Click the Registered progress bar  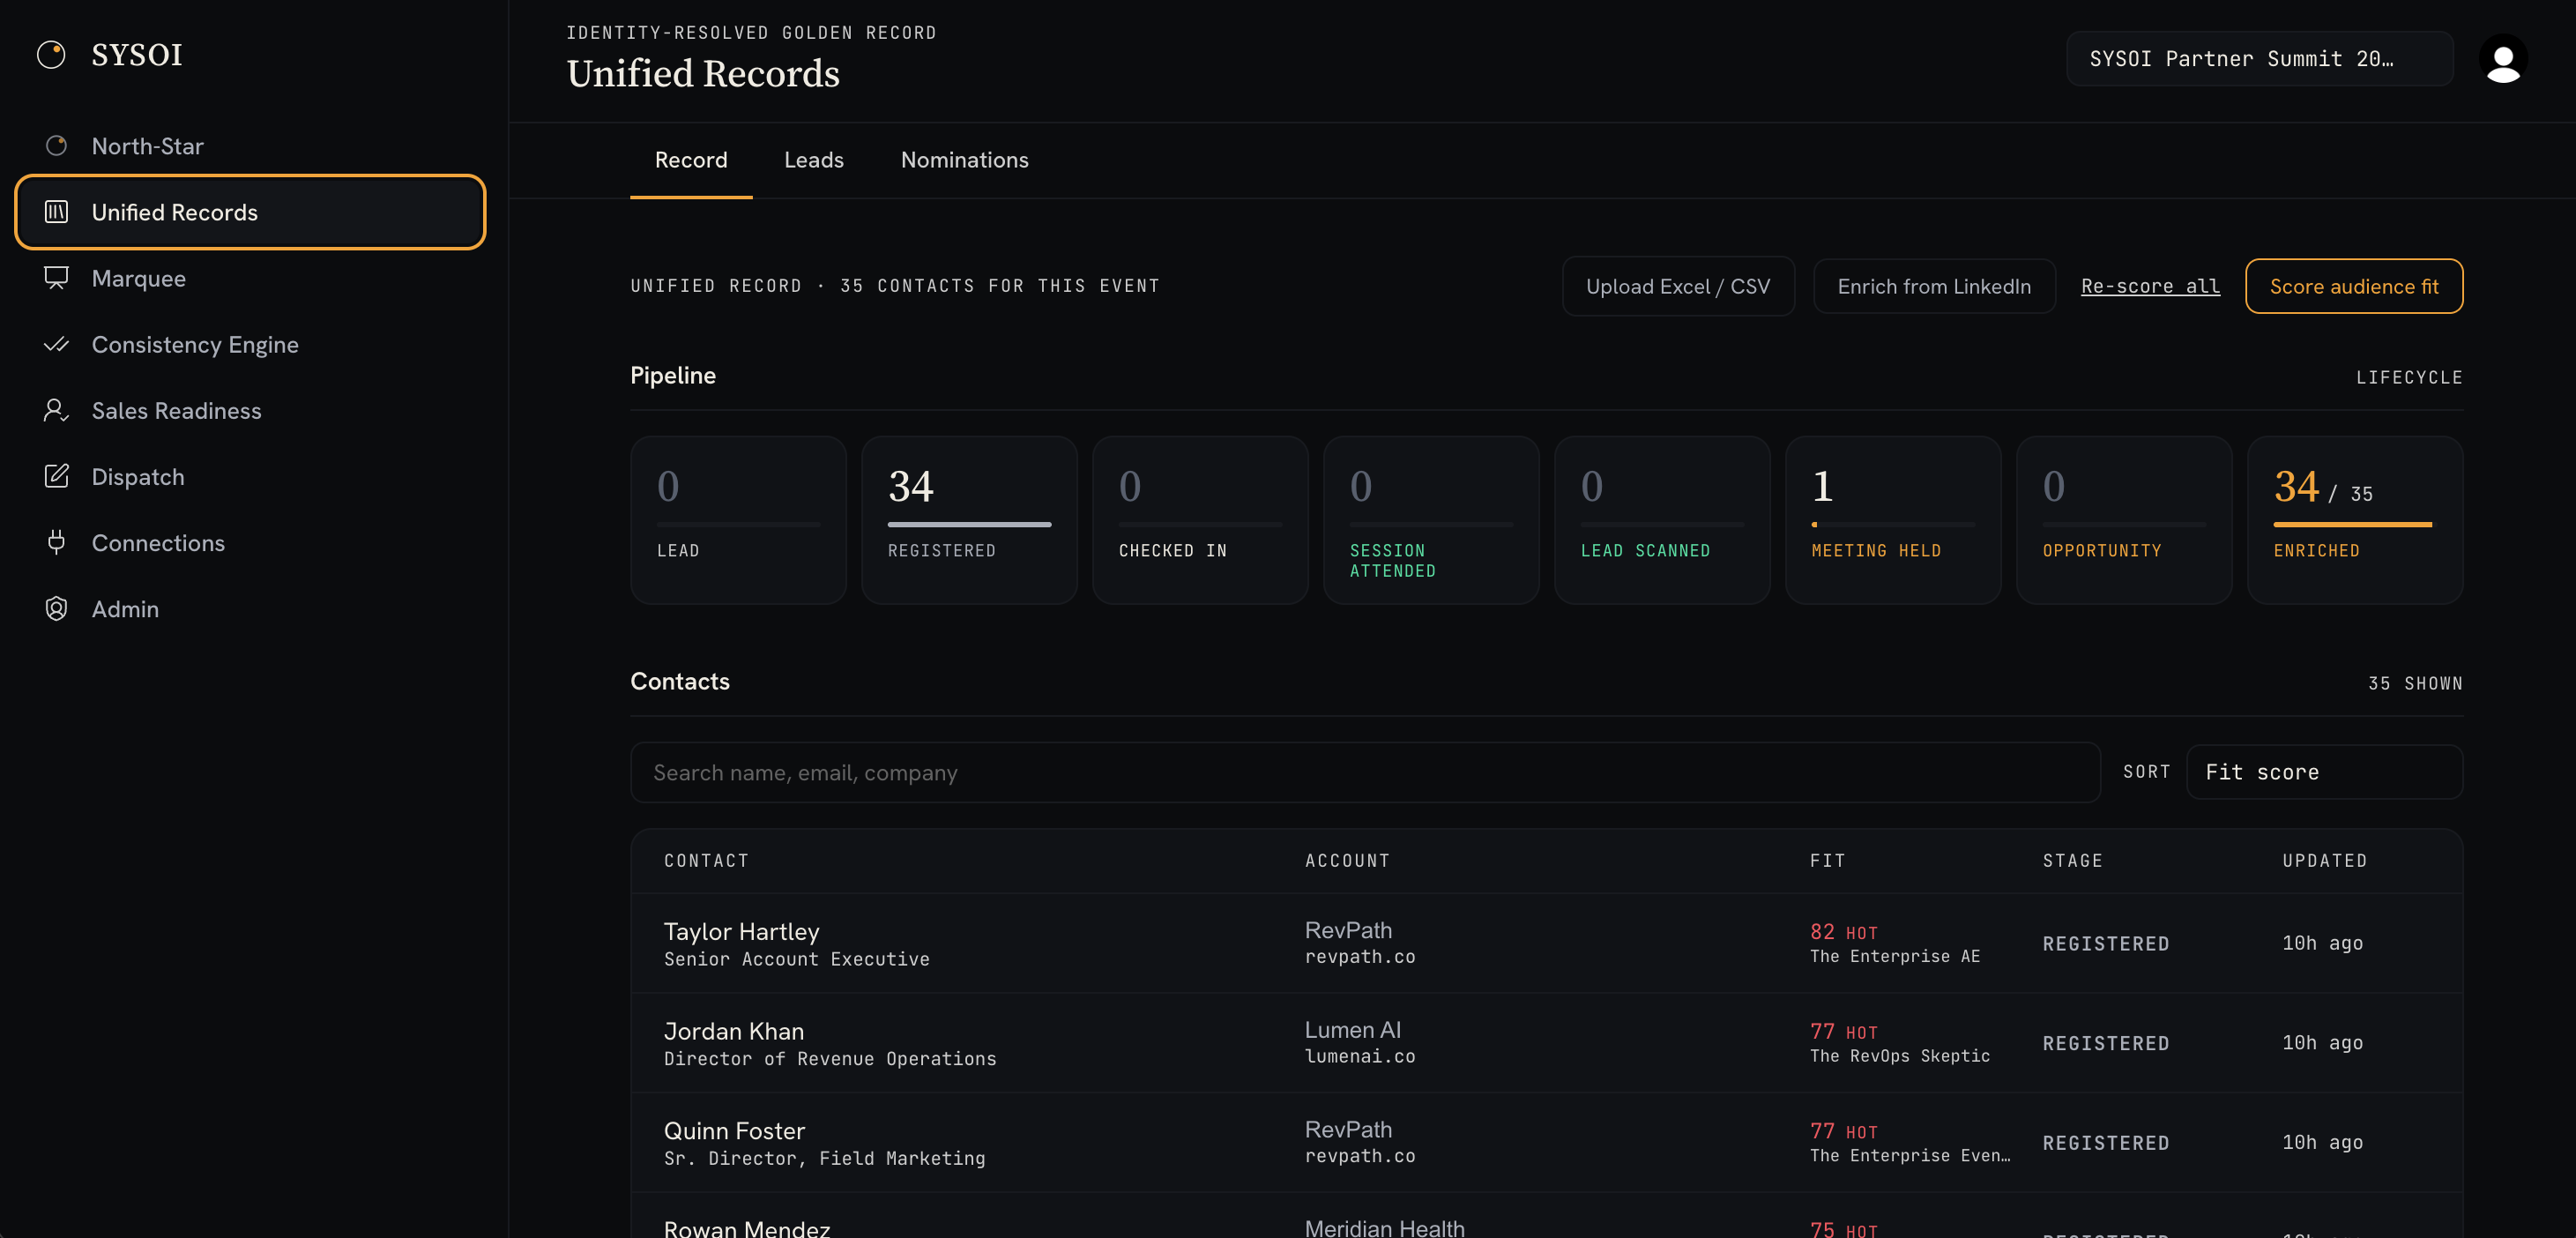click(x=969, y=524)
